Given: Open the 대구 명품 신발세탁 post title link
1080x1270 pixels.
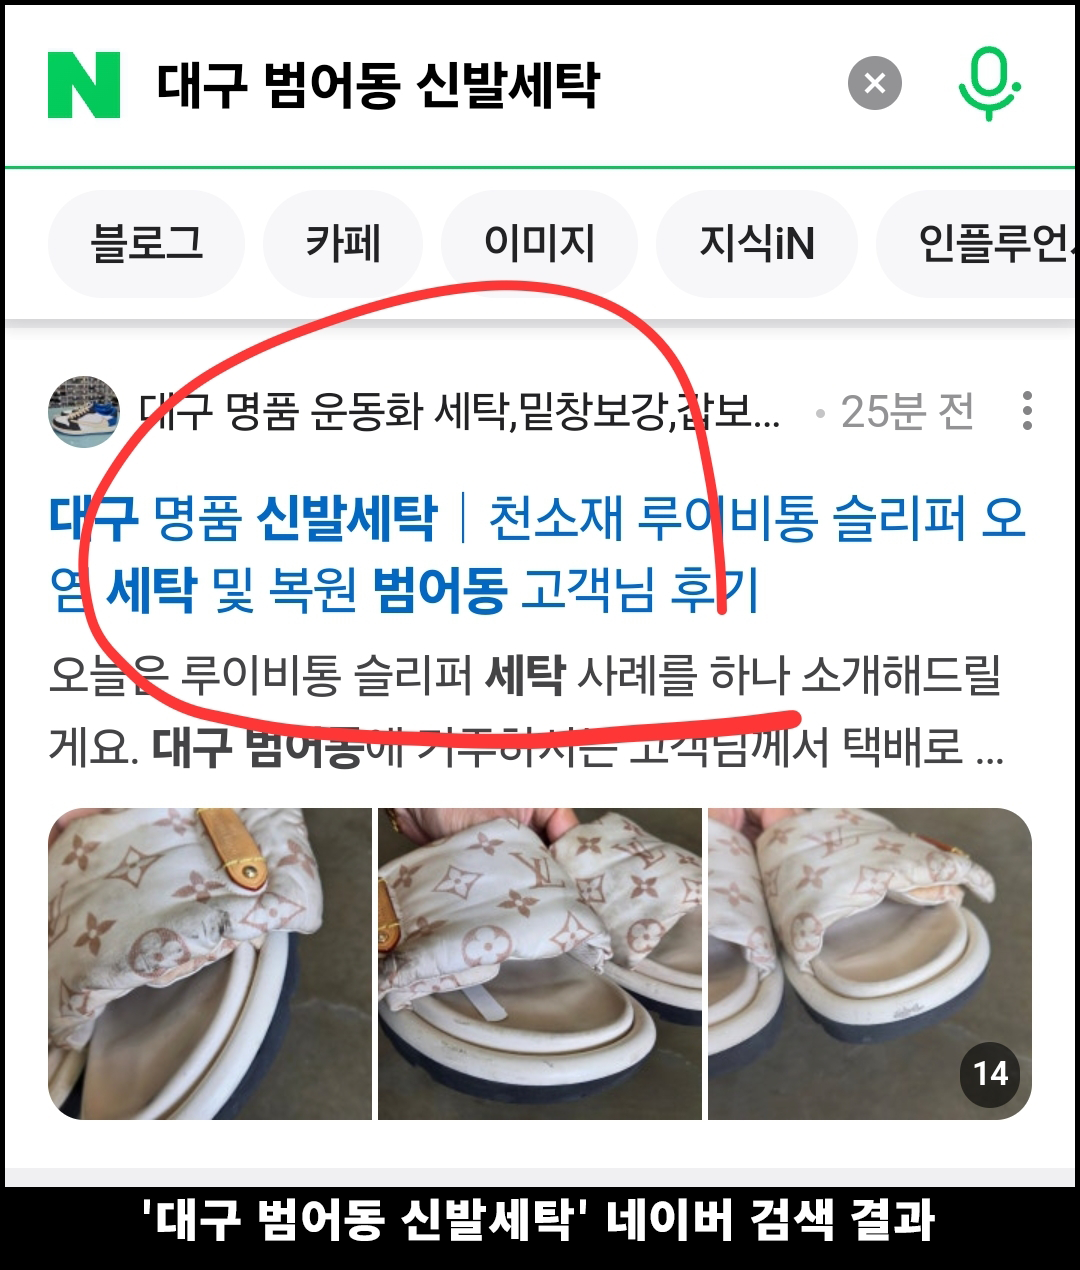Looking at the screenshot, I should click(x=538, y=553).
